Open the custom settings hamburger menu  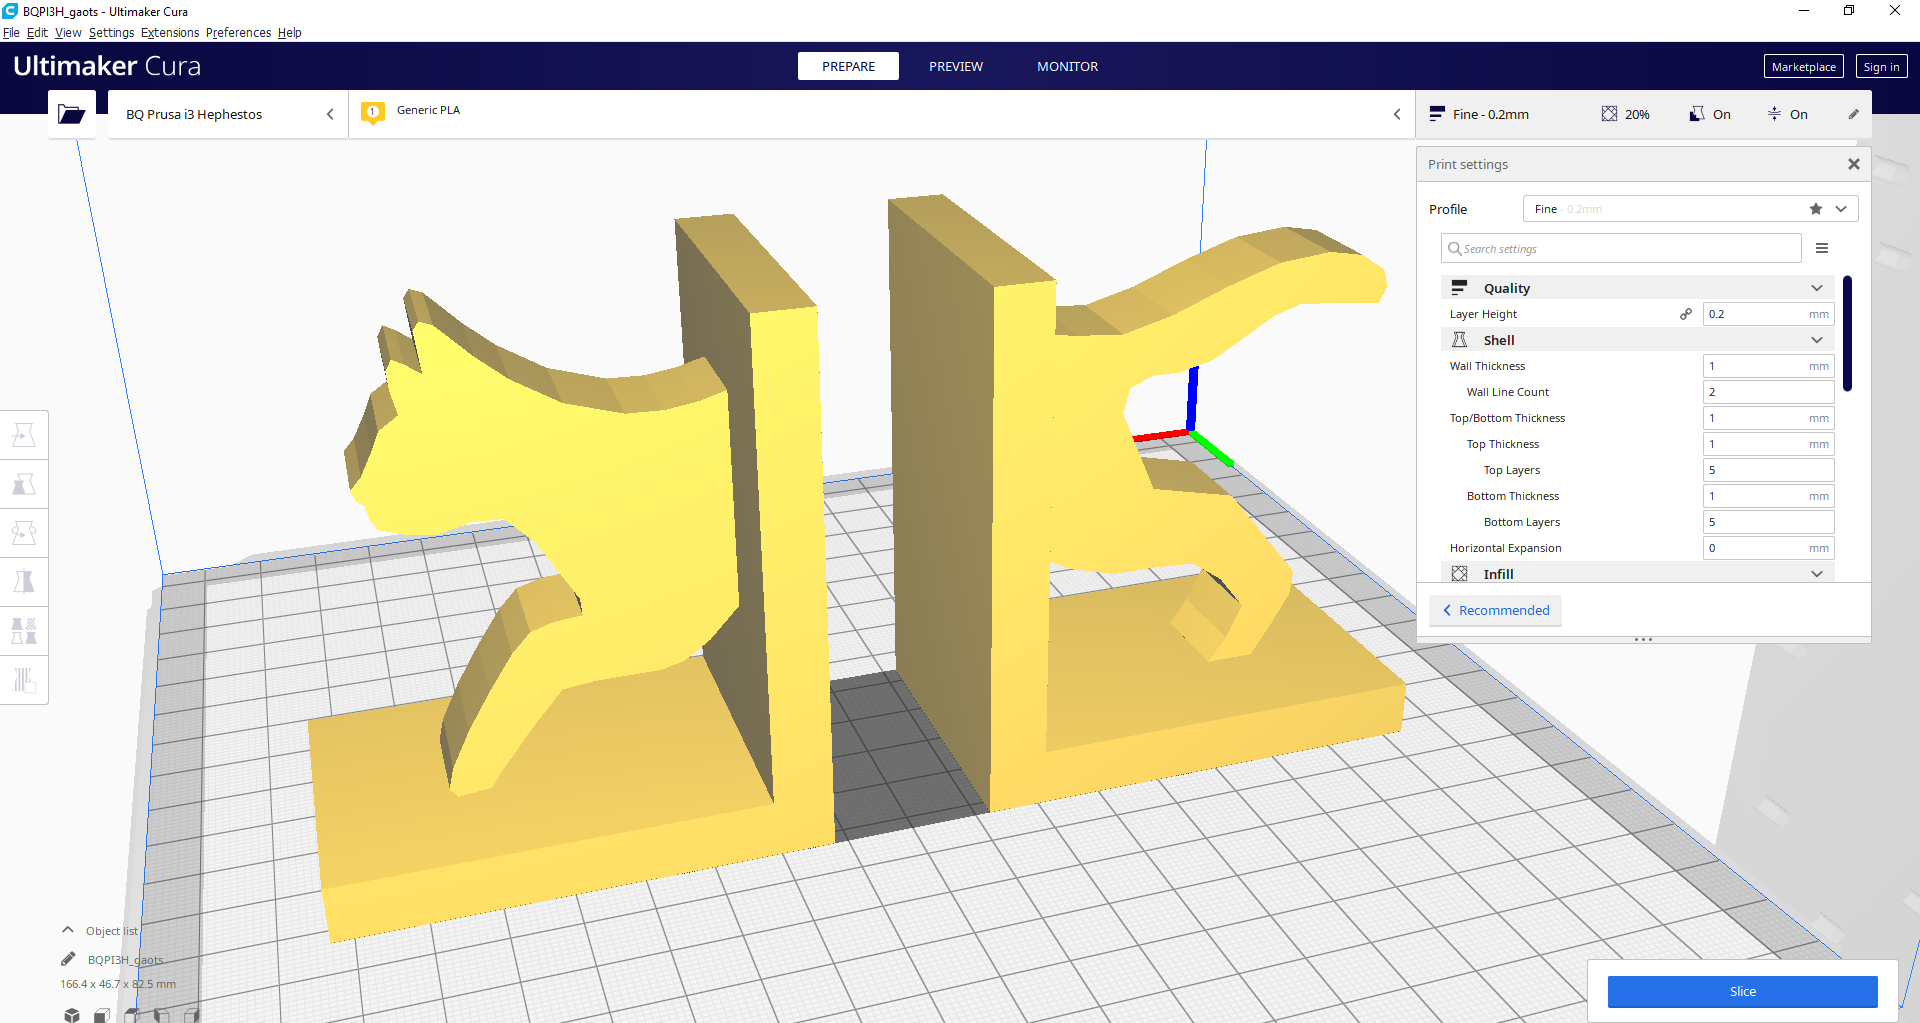[1823, 247]
